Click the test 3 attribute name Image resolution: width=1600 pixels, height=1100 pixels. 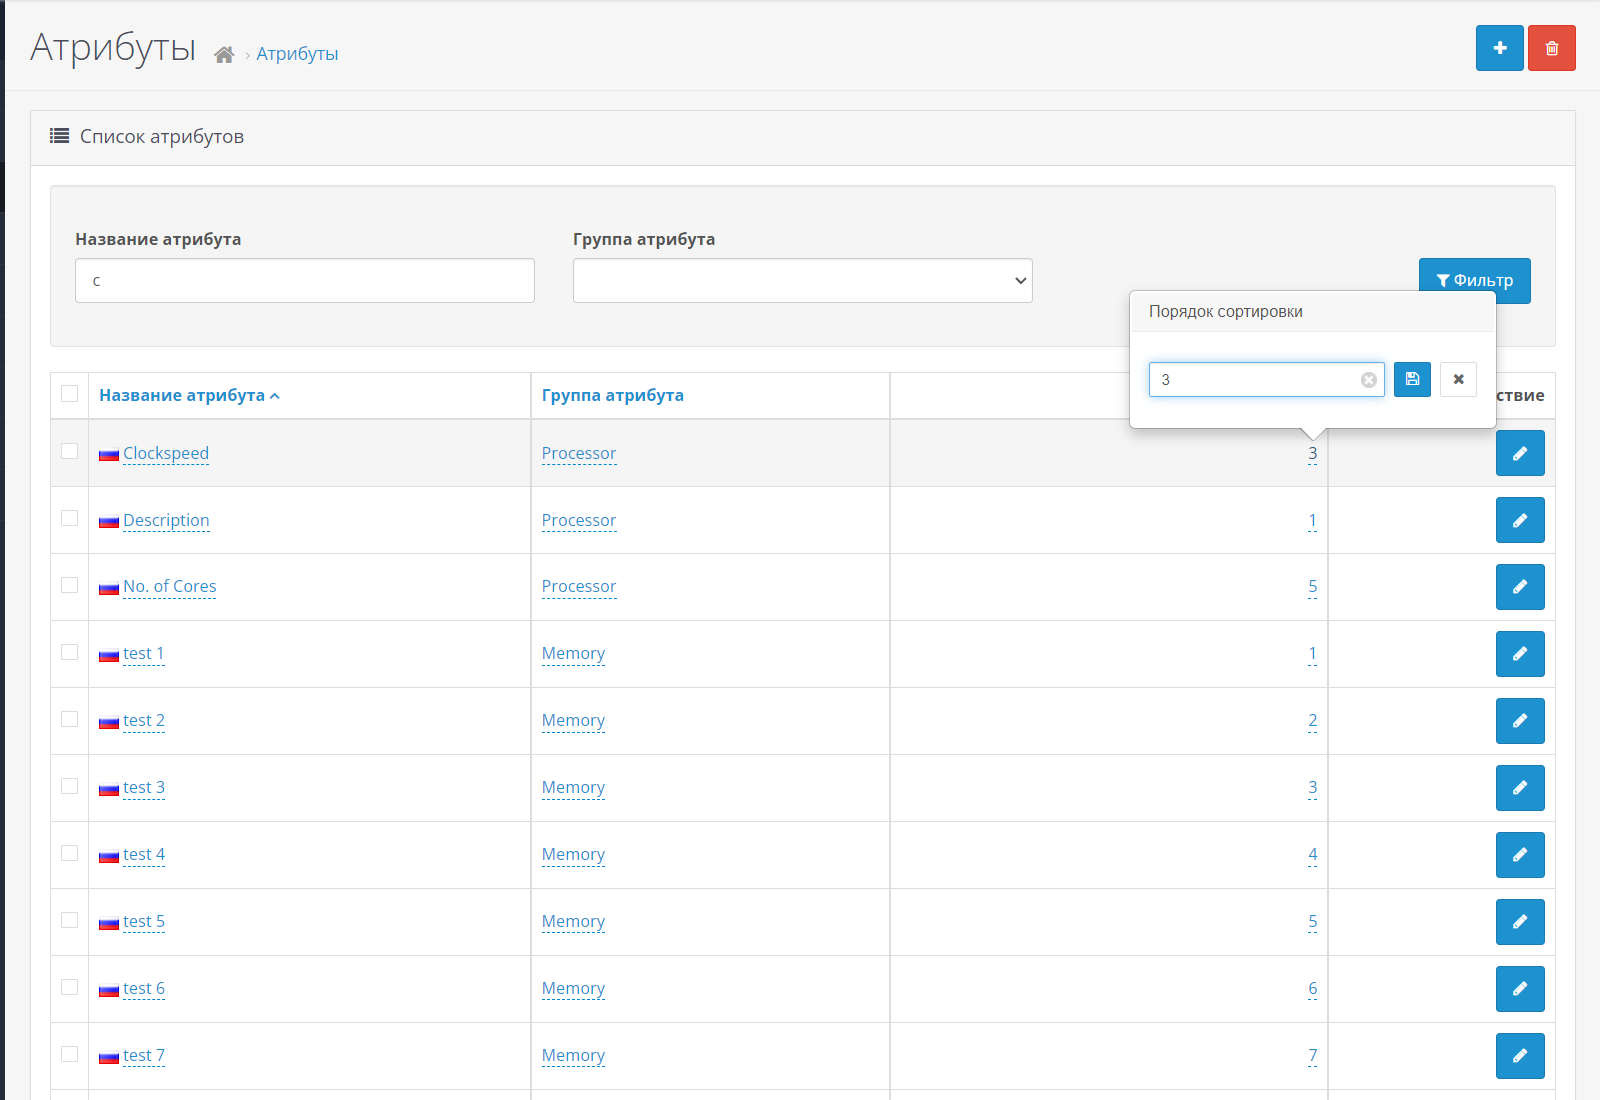tap(144, 787)
